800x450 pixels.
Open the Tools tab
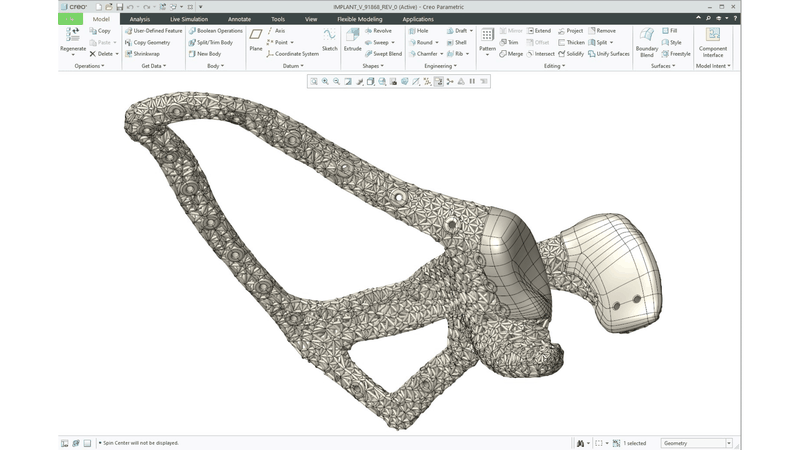(278, 19)
